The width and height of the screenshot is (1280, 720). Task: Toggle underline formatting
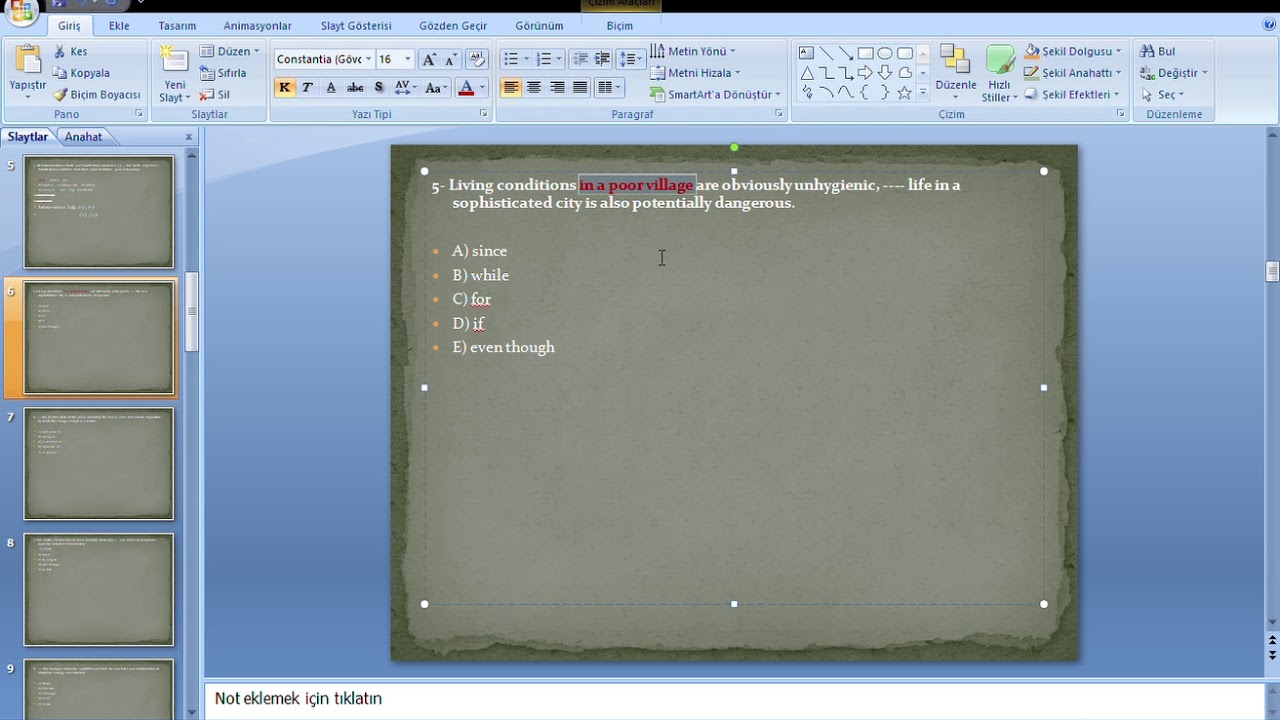click(331, 88)
